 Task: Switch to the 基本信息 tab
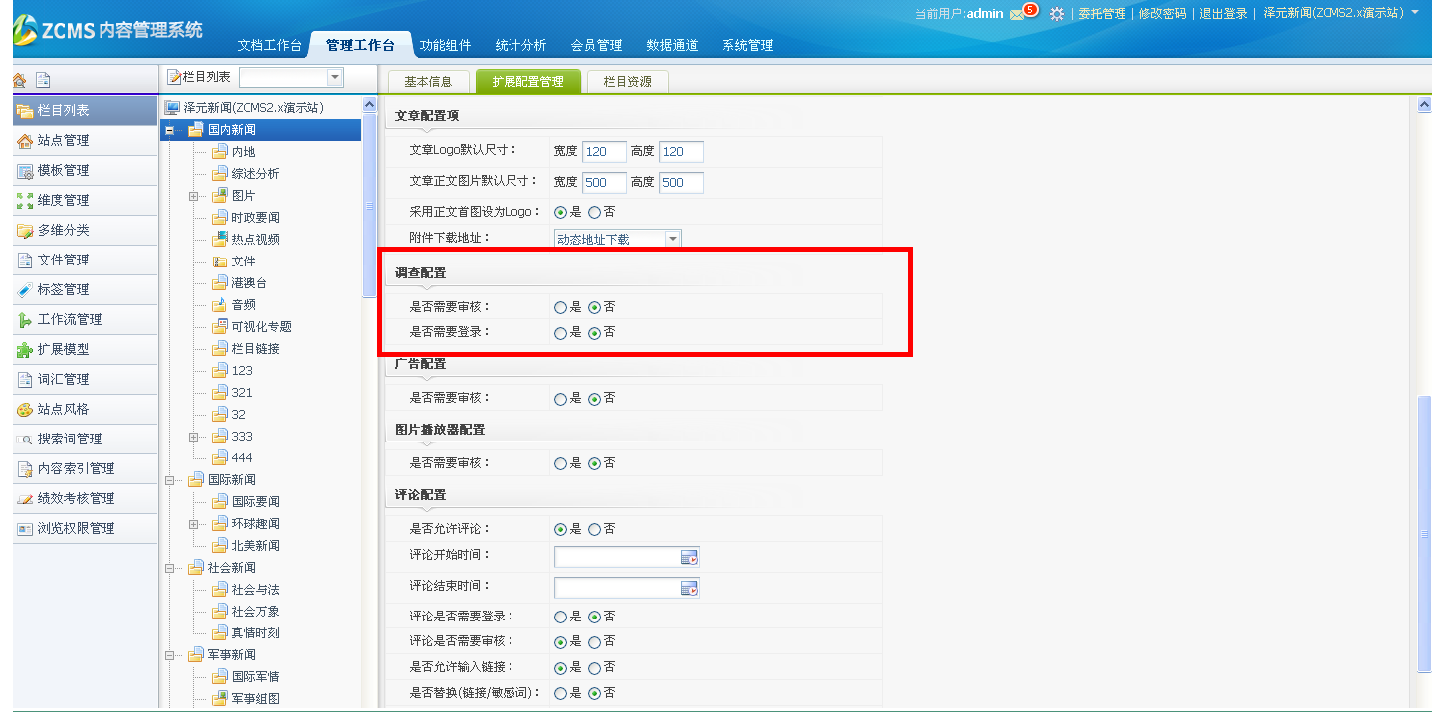point(428,82)
